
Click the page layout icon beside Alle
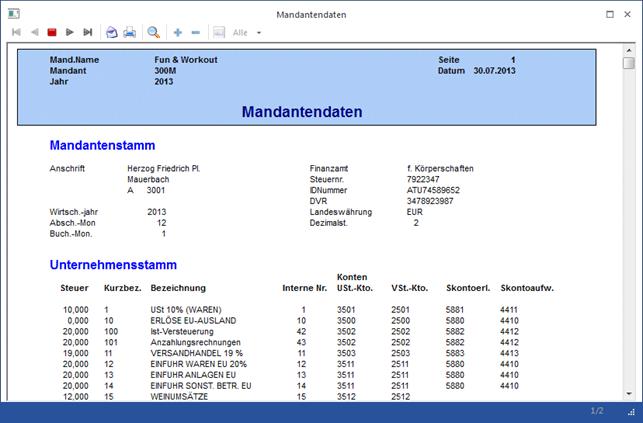(219, 32)
